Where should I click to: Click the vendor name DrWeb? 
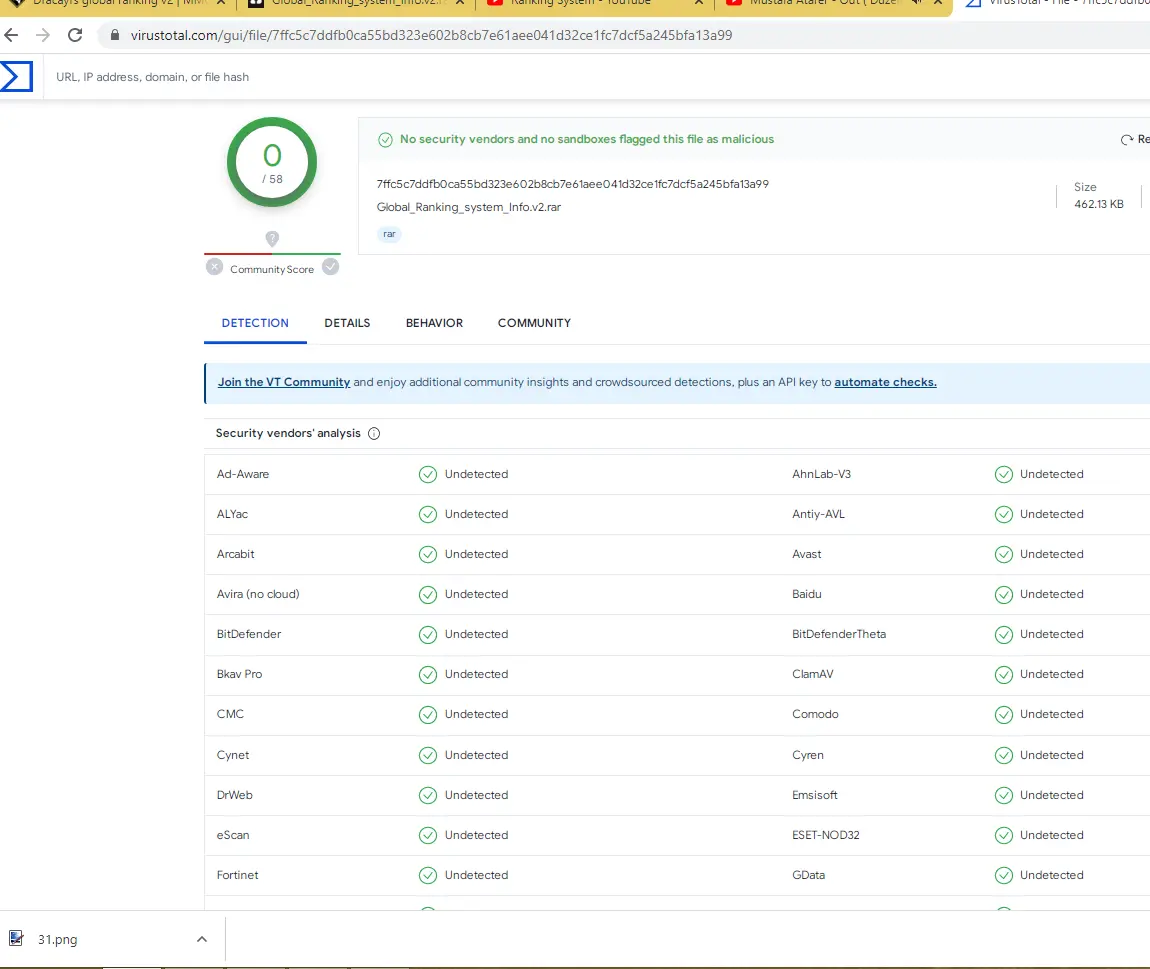point(235,795)
